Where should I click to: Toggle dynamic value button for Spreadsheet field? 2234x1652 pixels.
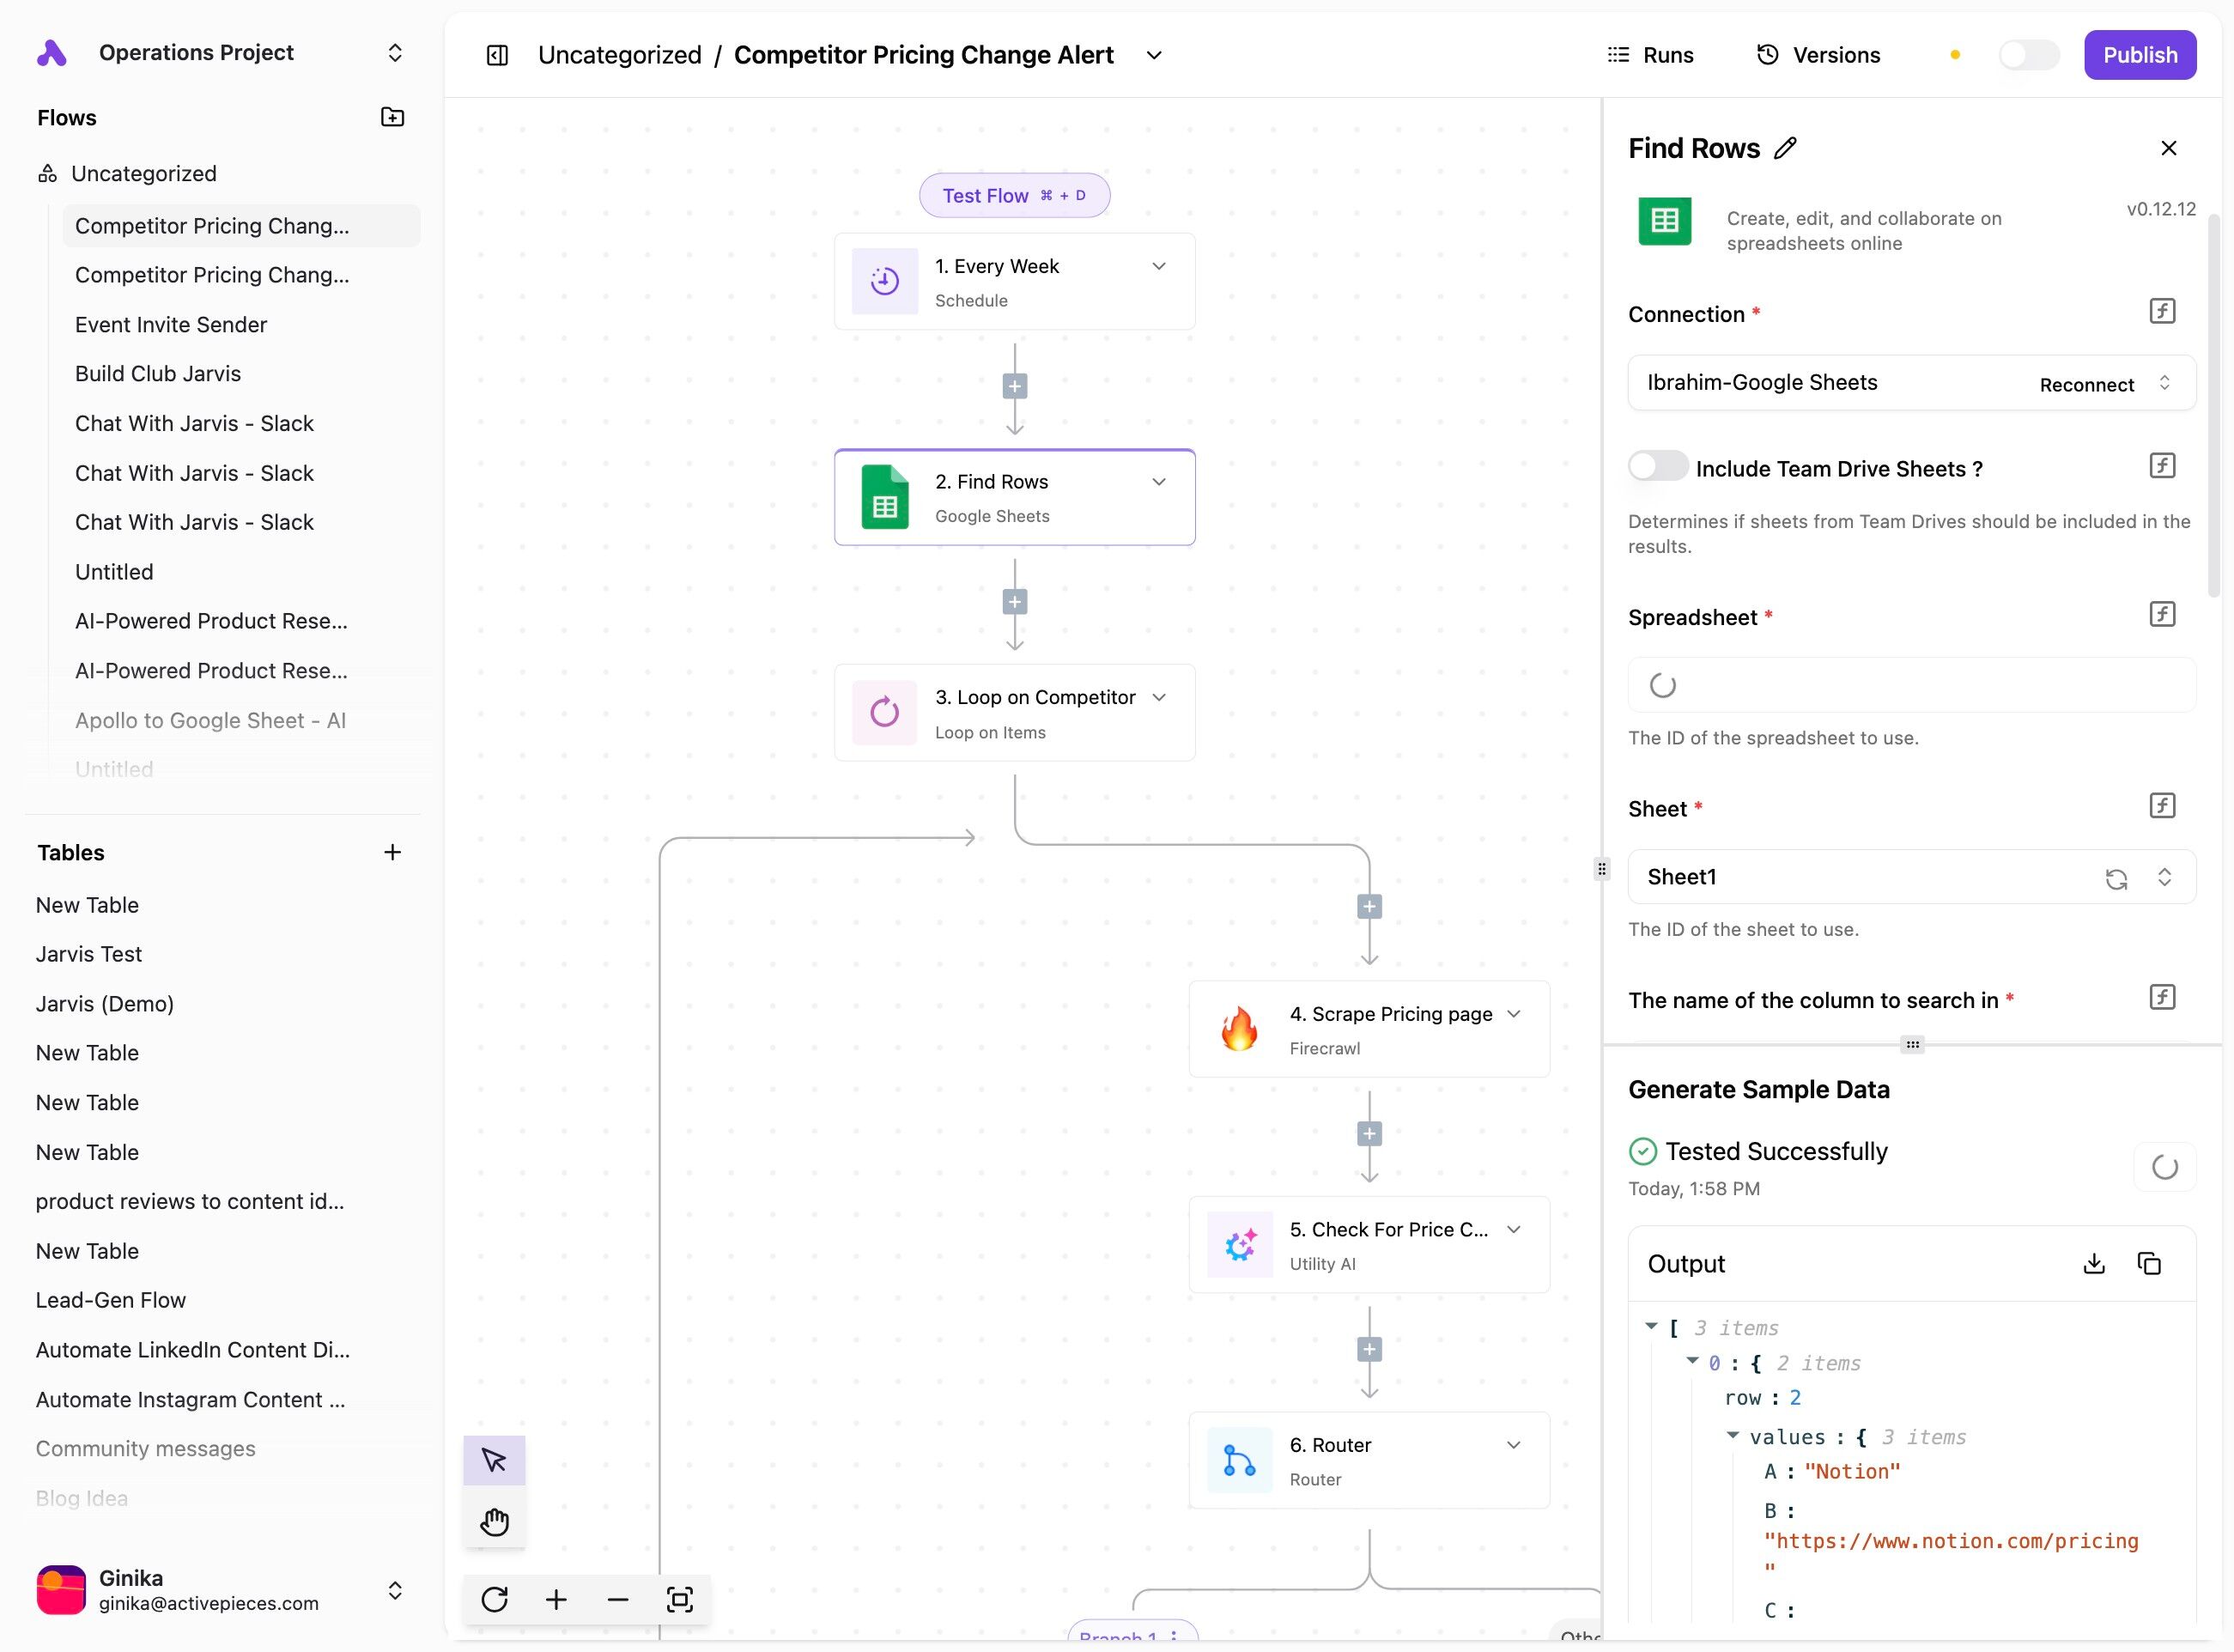(x=2162, y=614)
